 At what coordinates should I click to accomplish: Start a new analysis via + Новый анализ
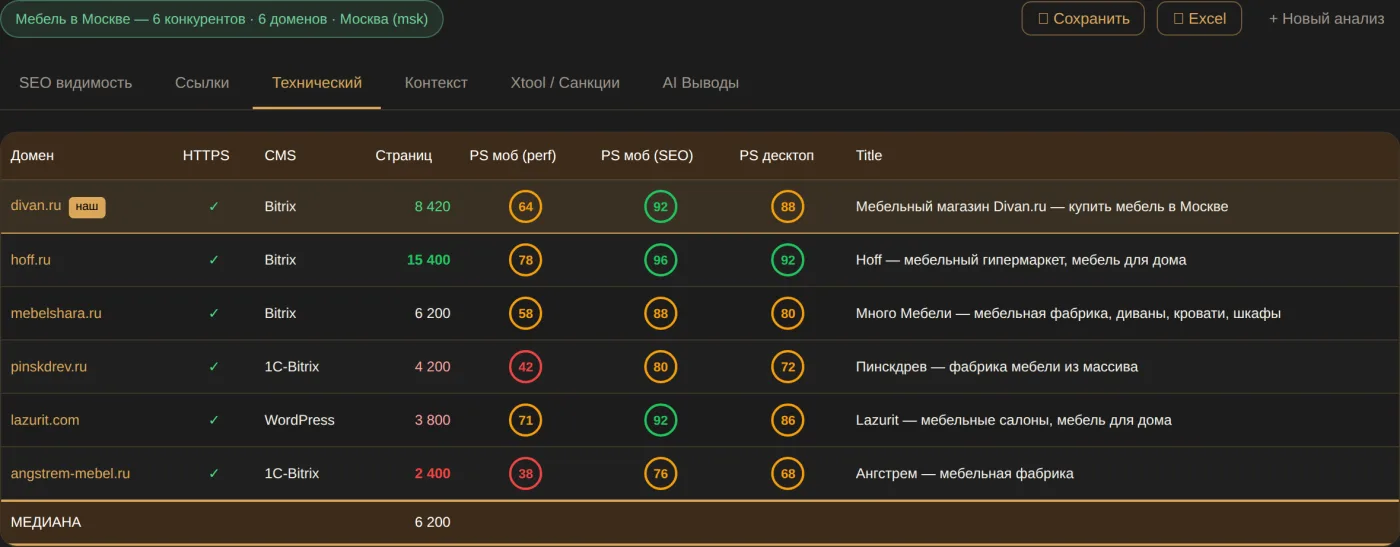[x=1326, y=19]
